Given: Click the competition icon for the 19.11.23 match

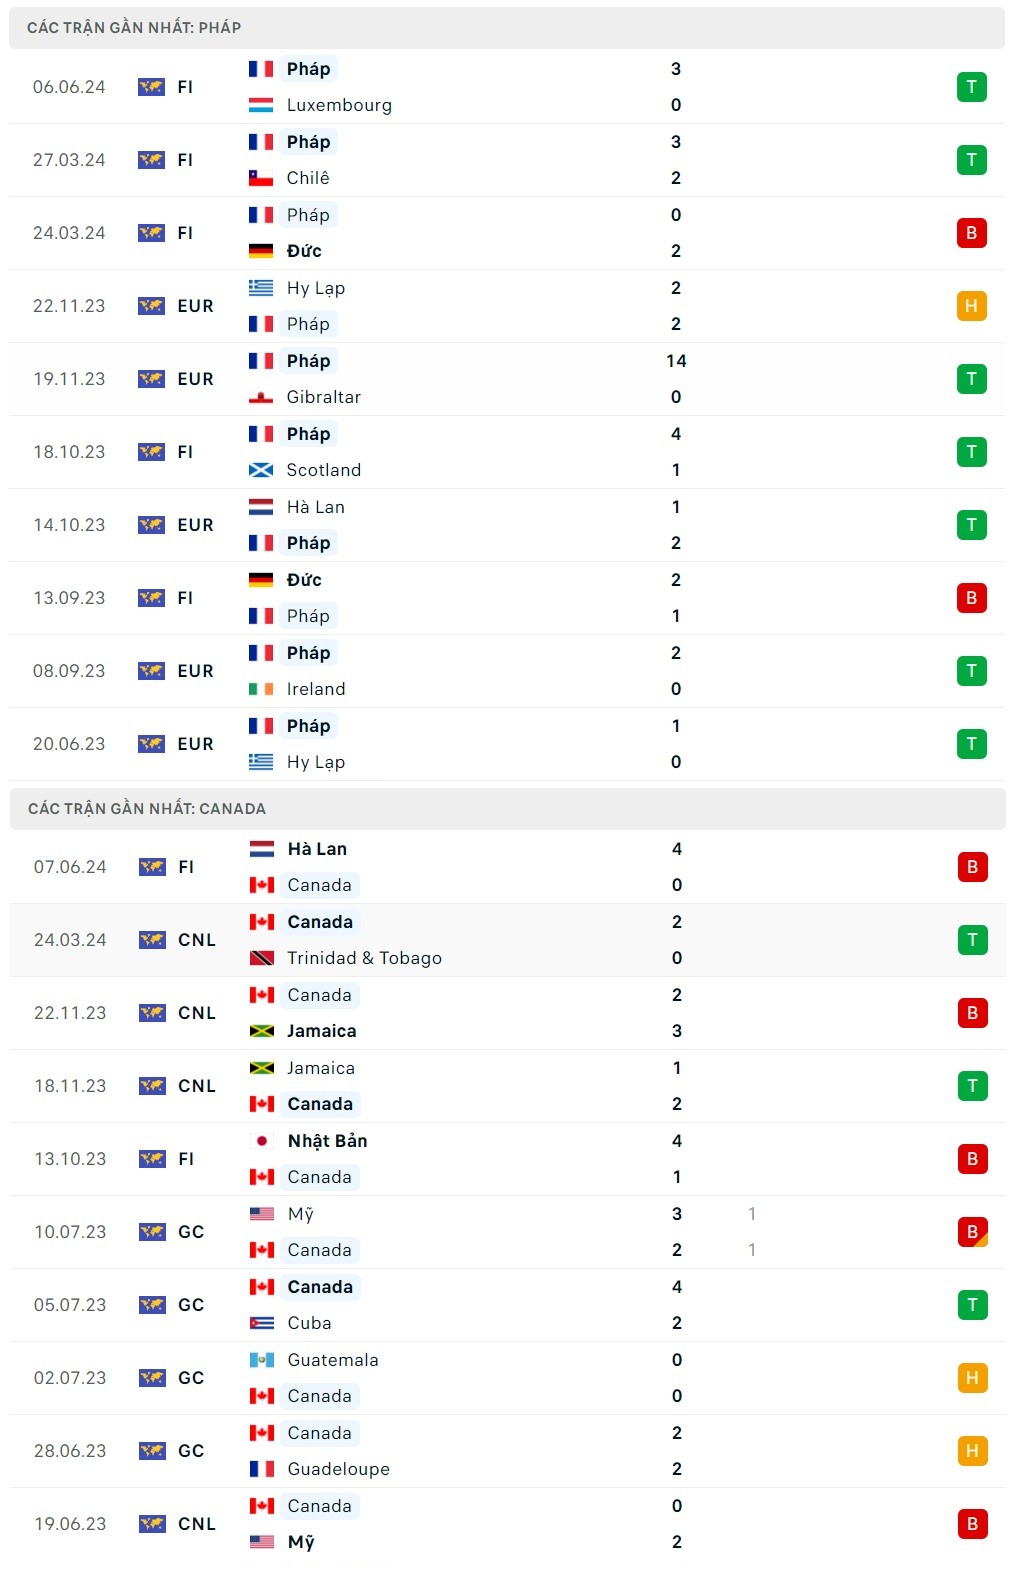Looking at the screenshot, I should (151, 379).
